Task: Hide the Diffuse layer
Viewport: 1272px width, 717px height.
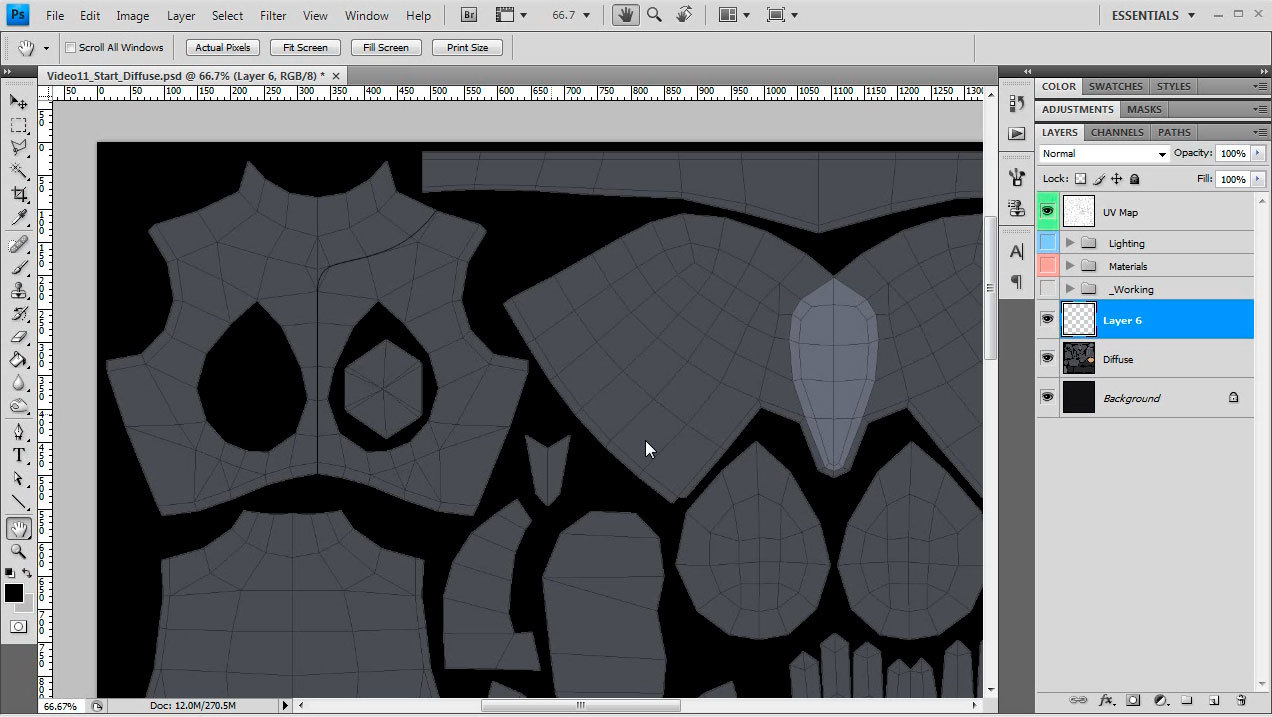Action: tap(1047, 358)
